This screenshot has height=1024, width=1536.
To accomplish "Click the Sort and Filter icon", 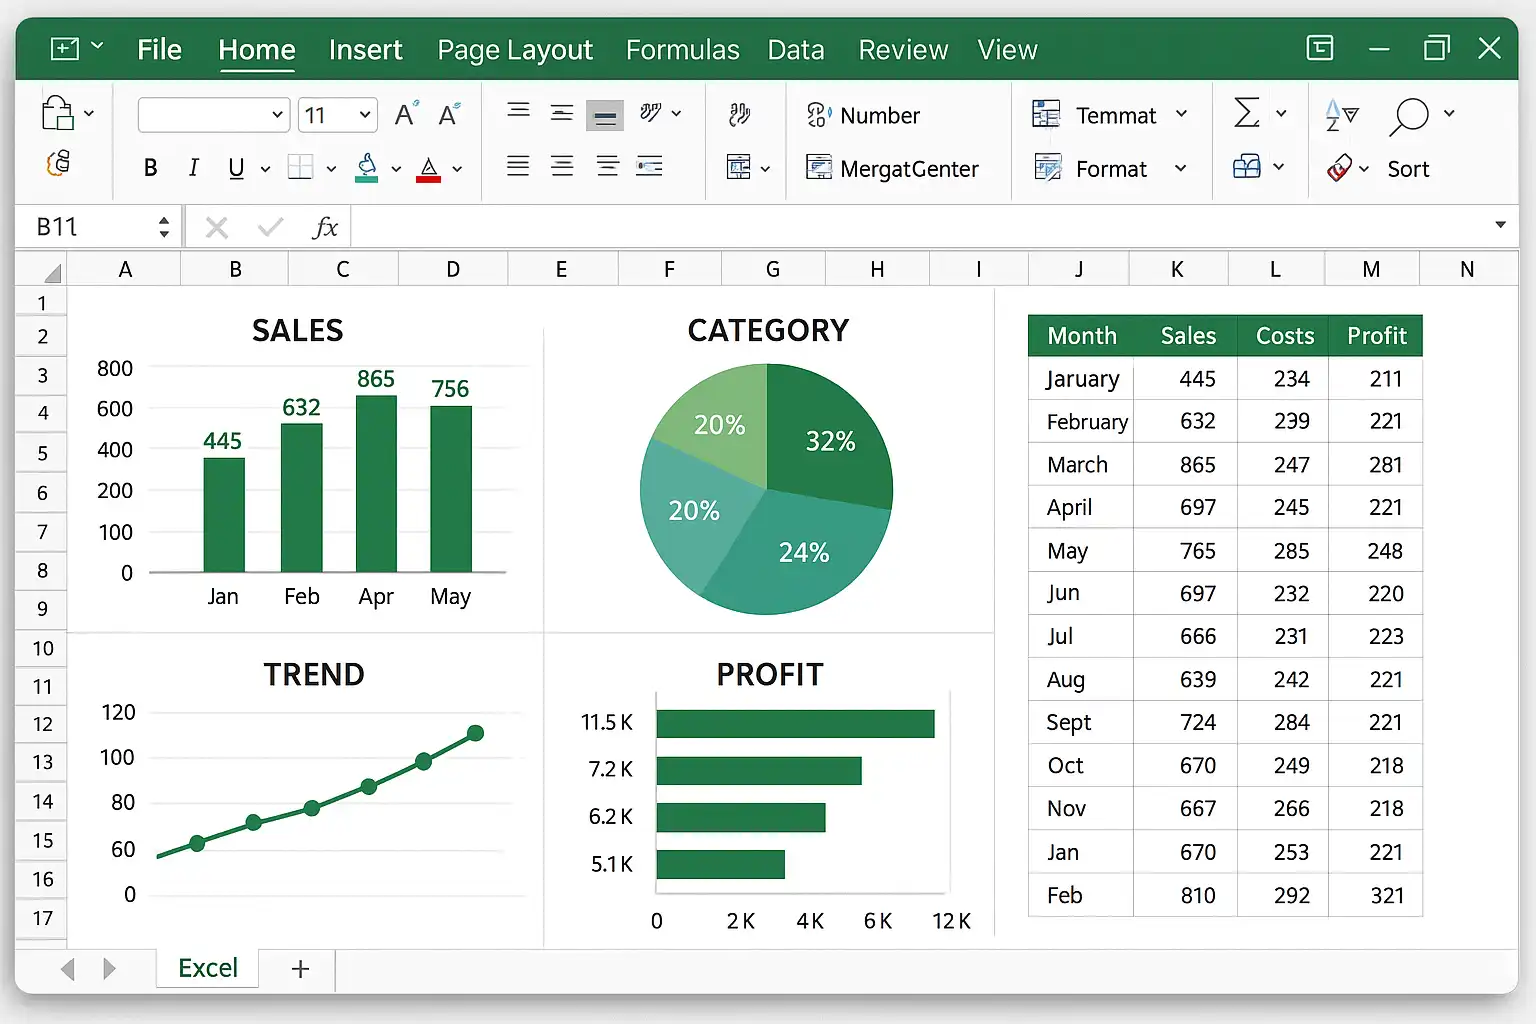I will pyautogui.click(x=1341, y=115).
